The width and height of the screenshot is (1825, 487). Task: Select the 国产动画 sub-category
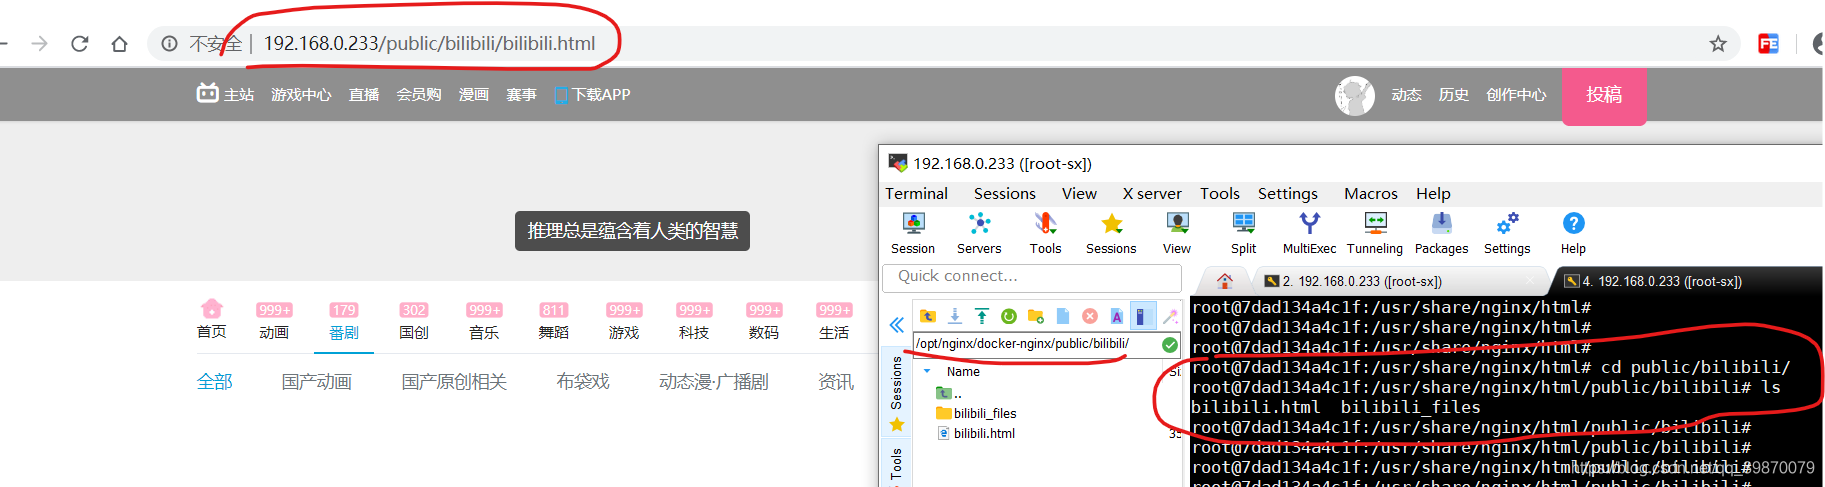point(317,381)
